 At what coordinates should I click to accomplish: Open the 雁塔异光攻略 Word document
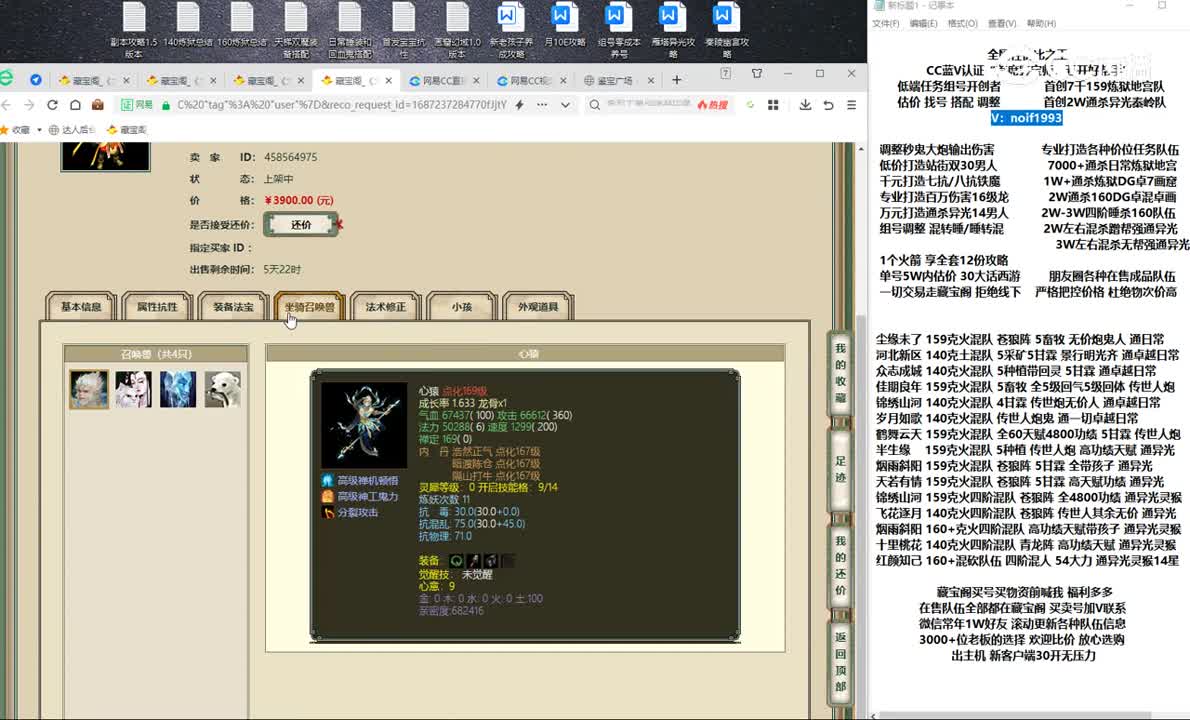coord(672,30)
